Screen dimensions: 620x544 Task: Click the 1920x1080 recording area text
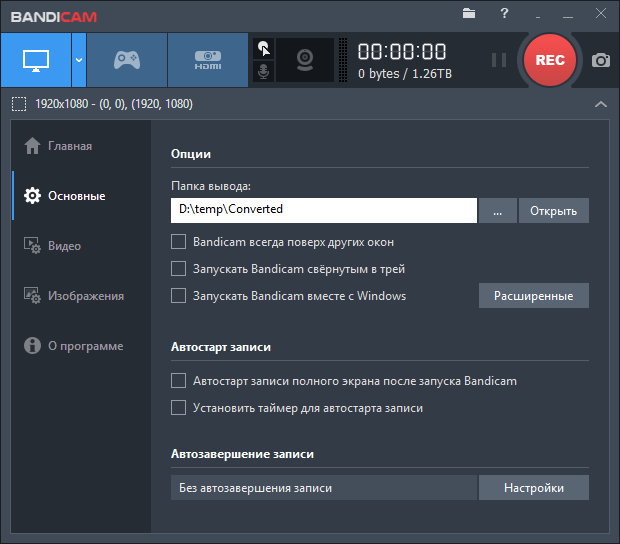tap(114, 104)
